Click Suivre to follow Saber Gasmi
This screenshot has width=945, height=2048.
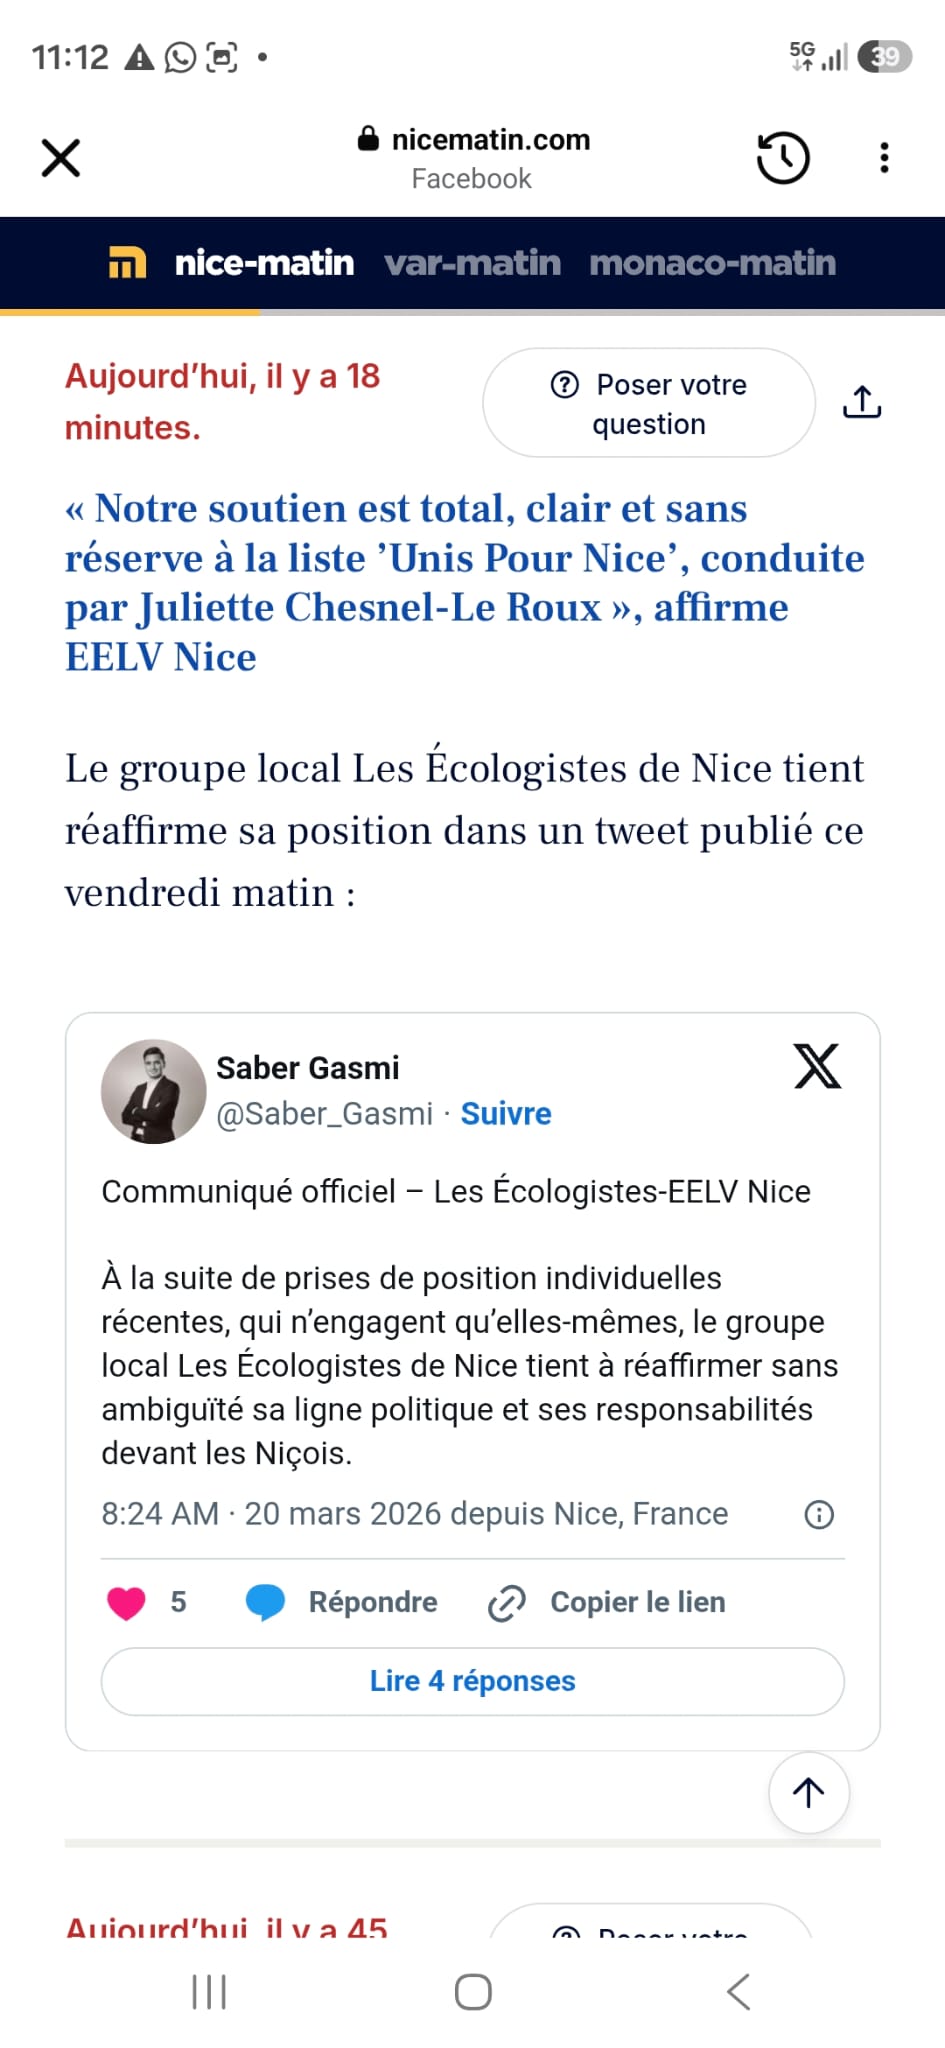[x=506, y=1114]
